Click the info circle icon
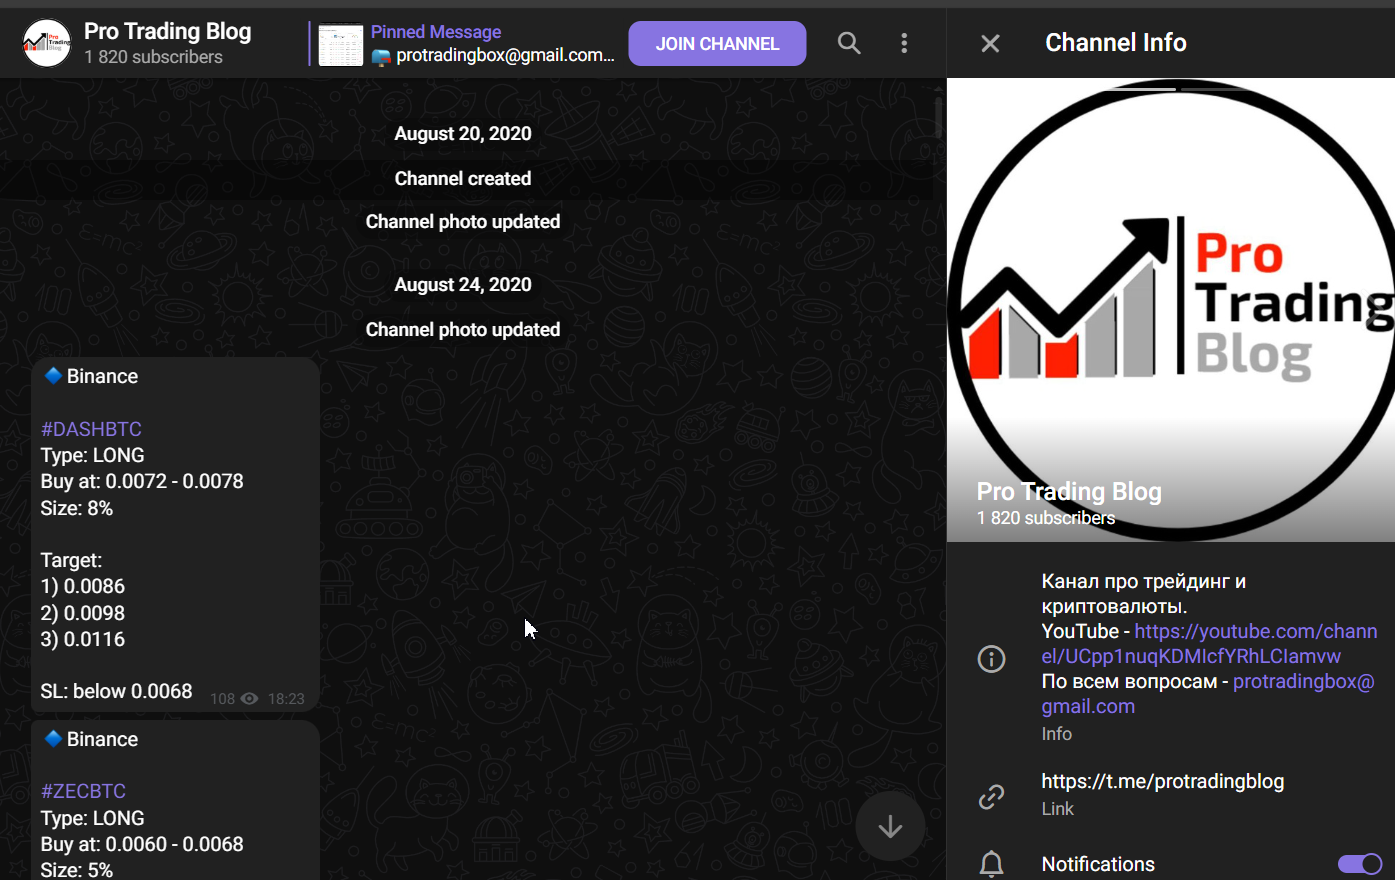This screenshot has width=1395, height=880. (991, 659)
